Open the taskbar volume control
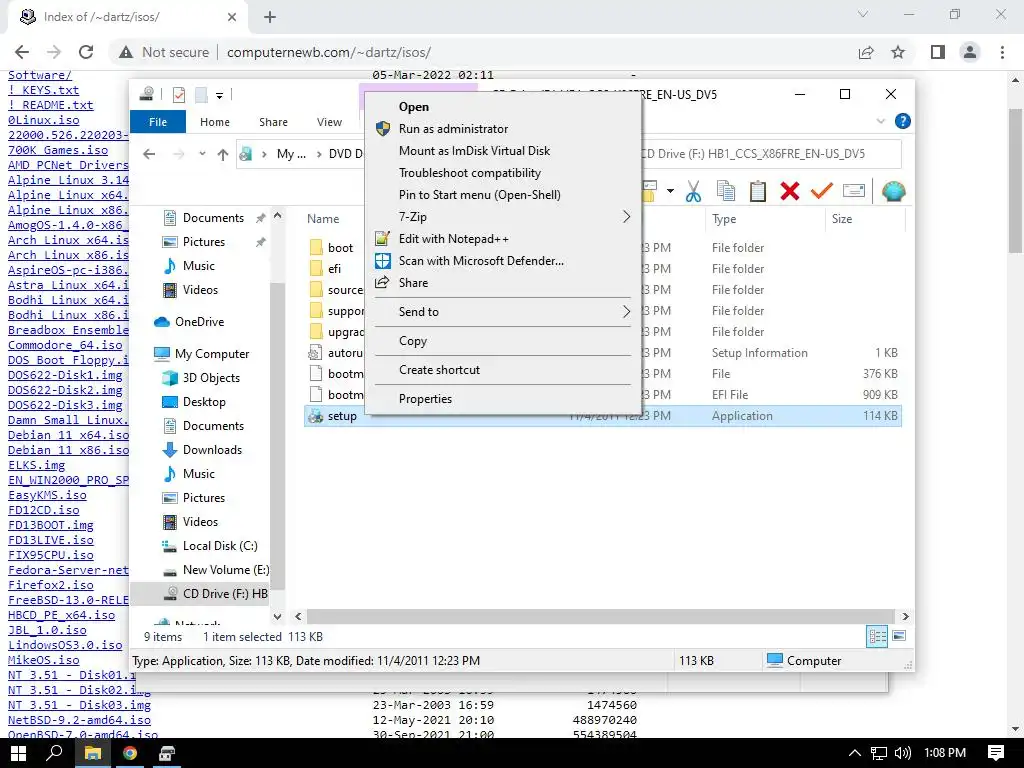The height and width of the screenshot is (768, 1024). tap(903, 753)
